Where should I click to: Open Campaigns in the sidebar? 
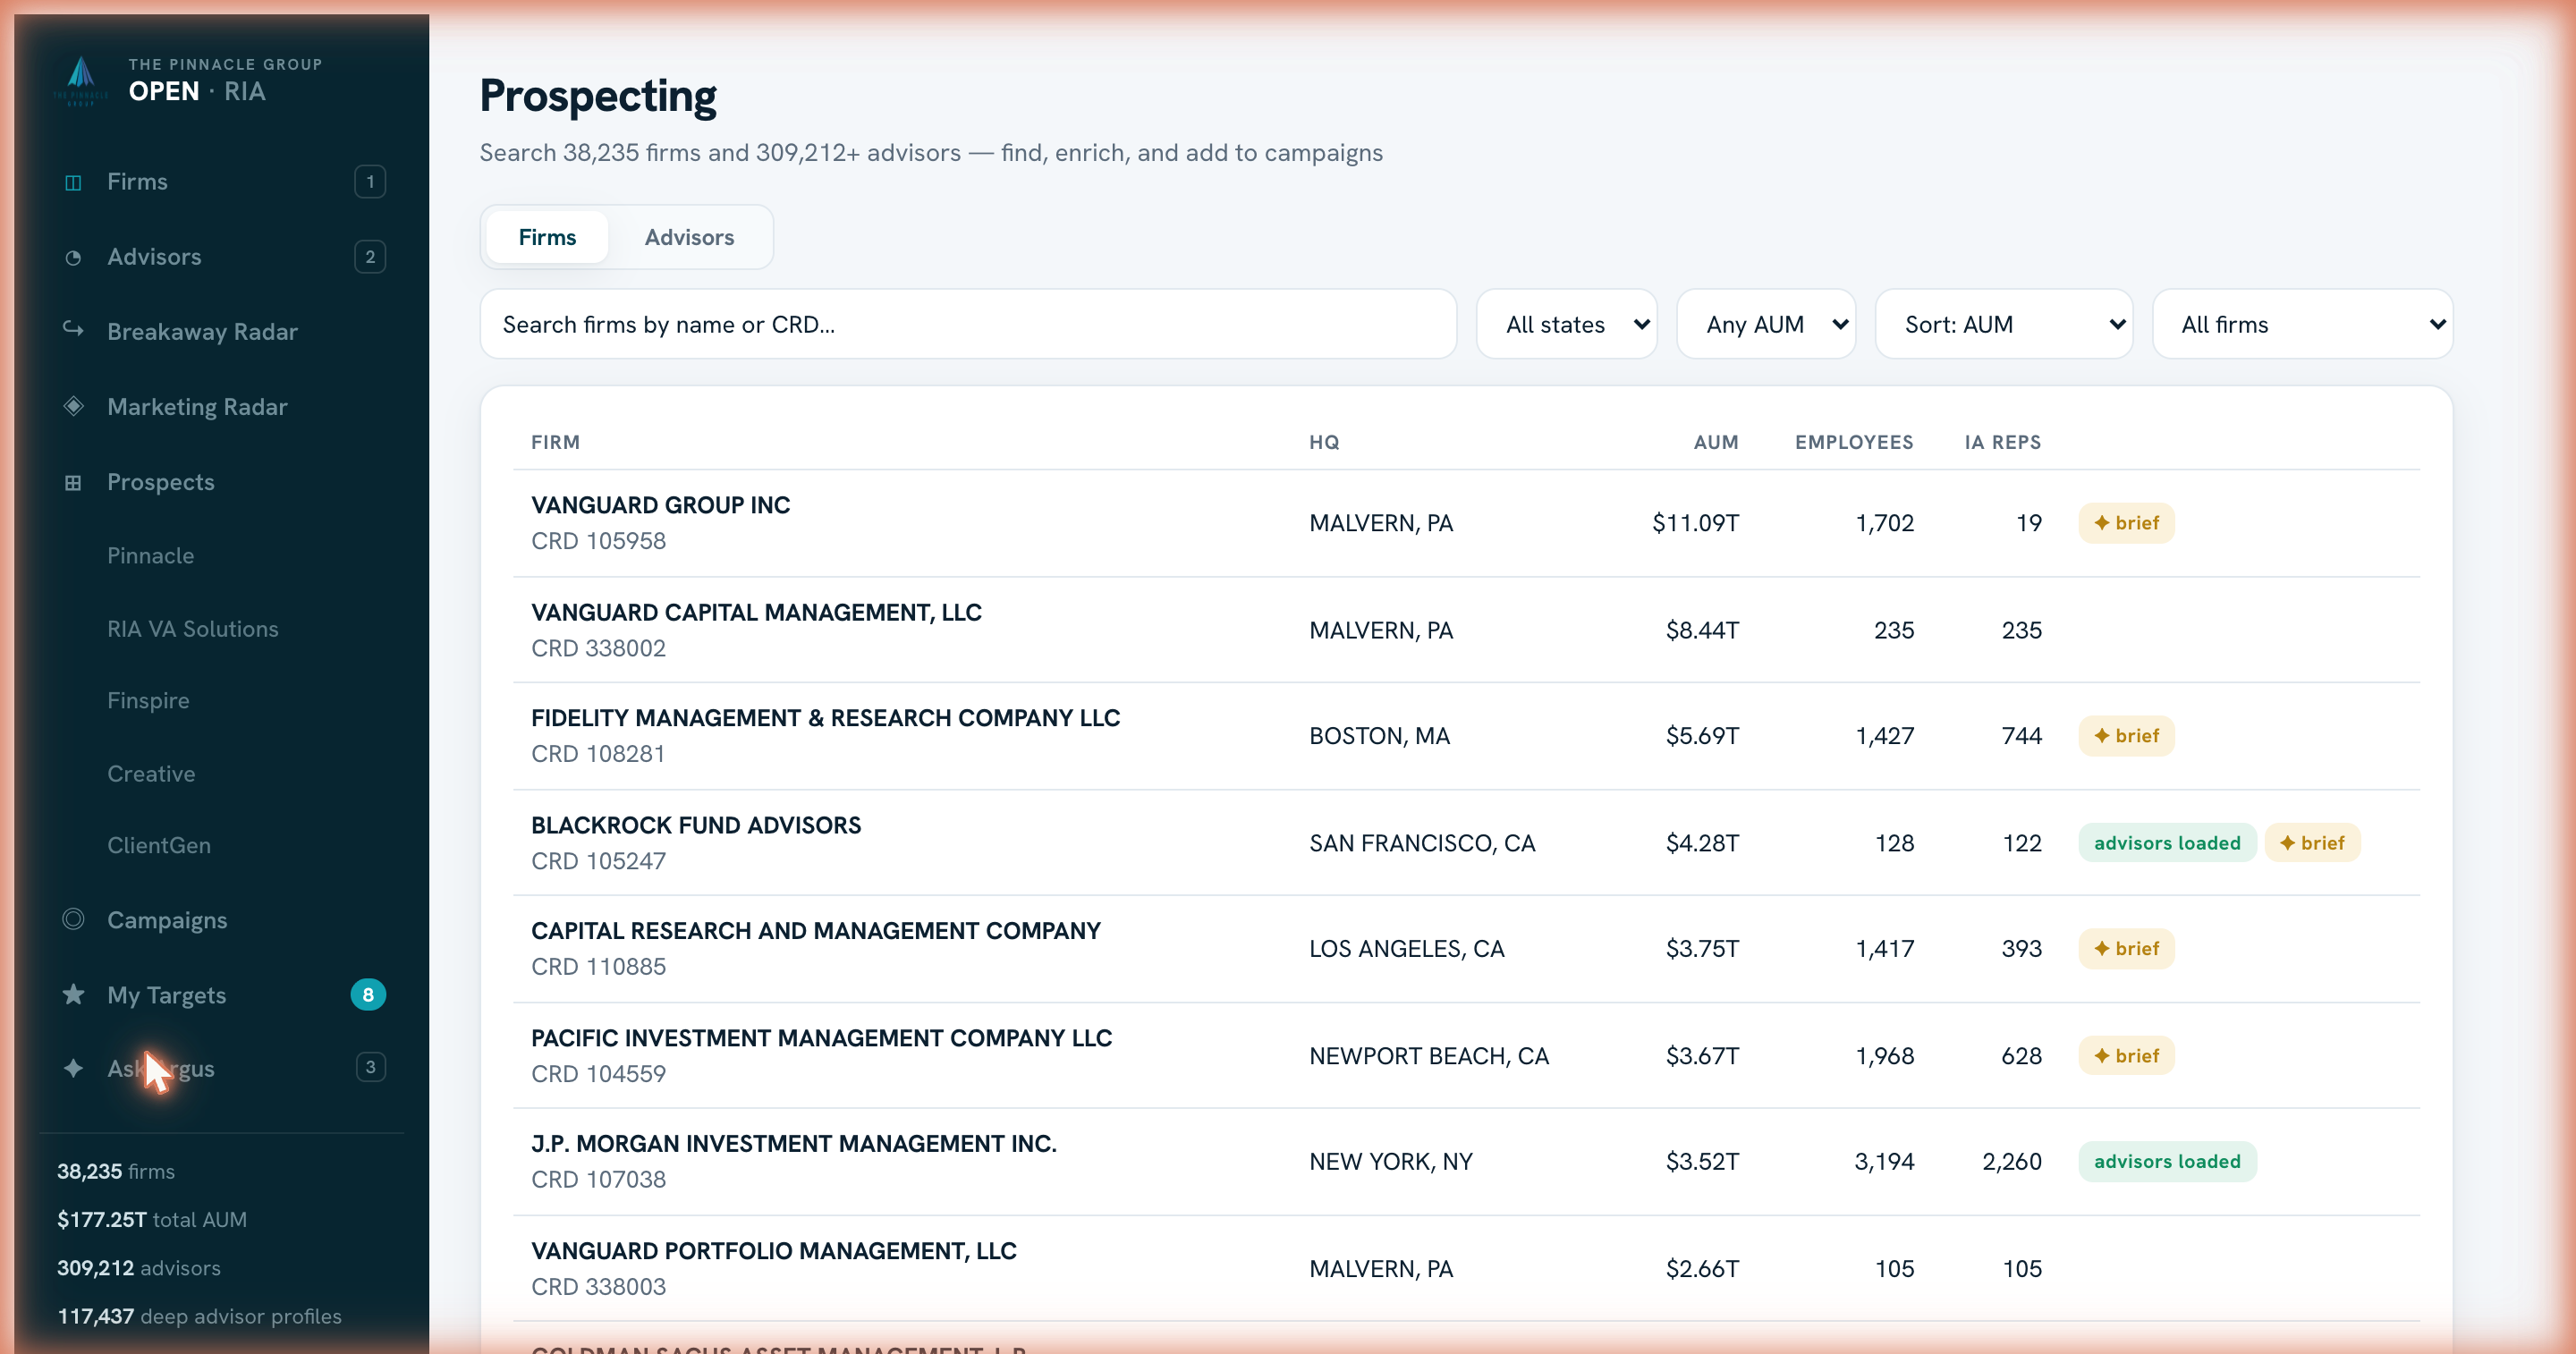pyautogui.click(x=222, y=919)
